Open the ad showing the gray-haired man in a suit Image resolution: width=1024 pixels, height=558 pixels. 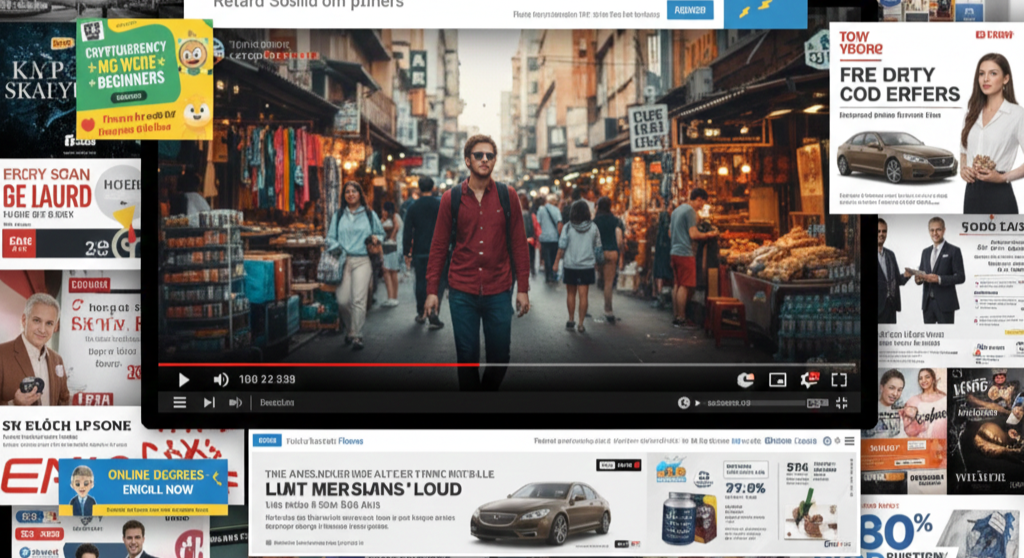[x=70, y=338]
